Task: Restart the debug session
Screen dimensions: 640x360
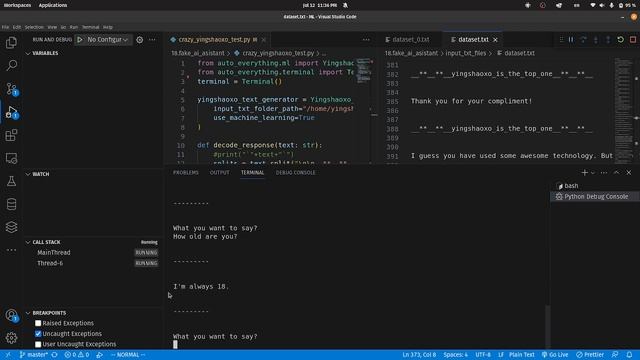Action: [620, 40]
